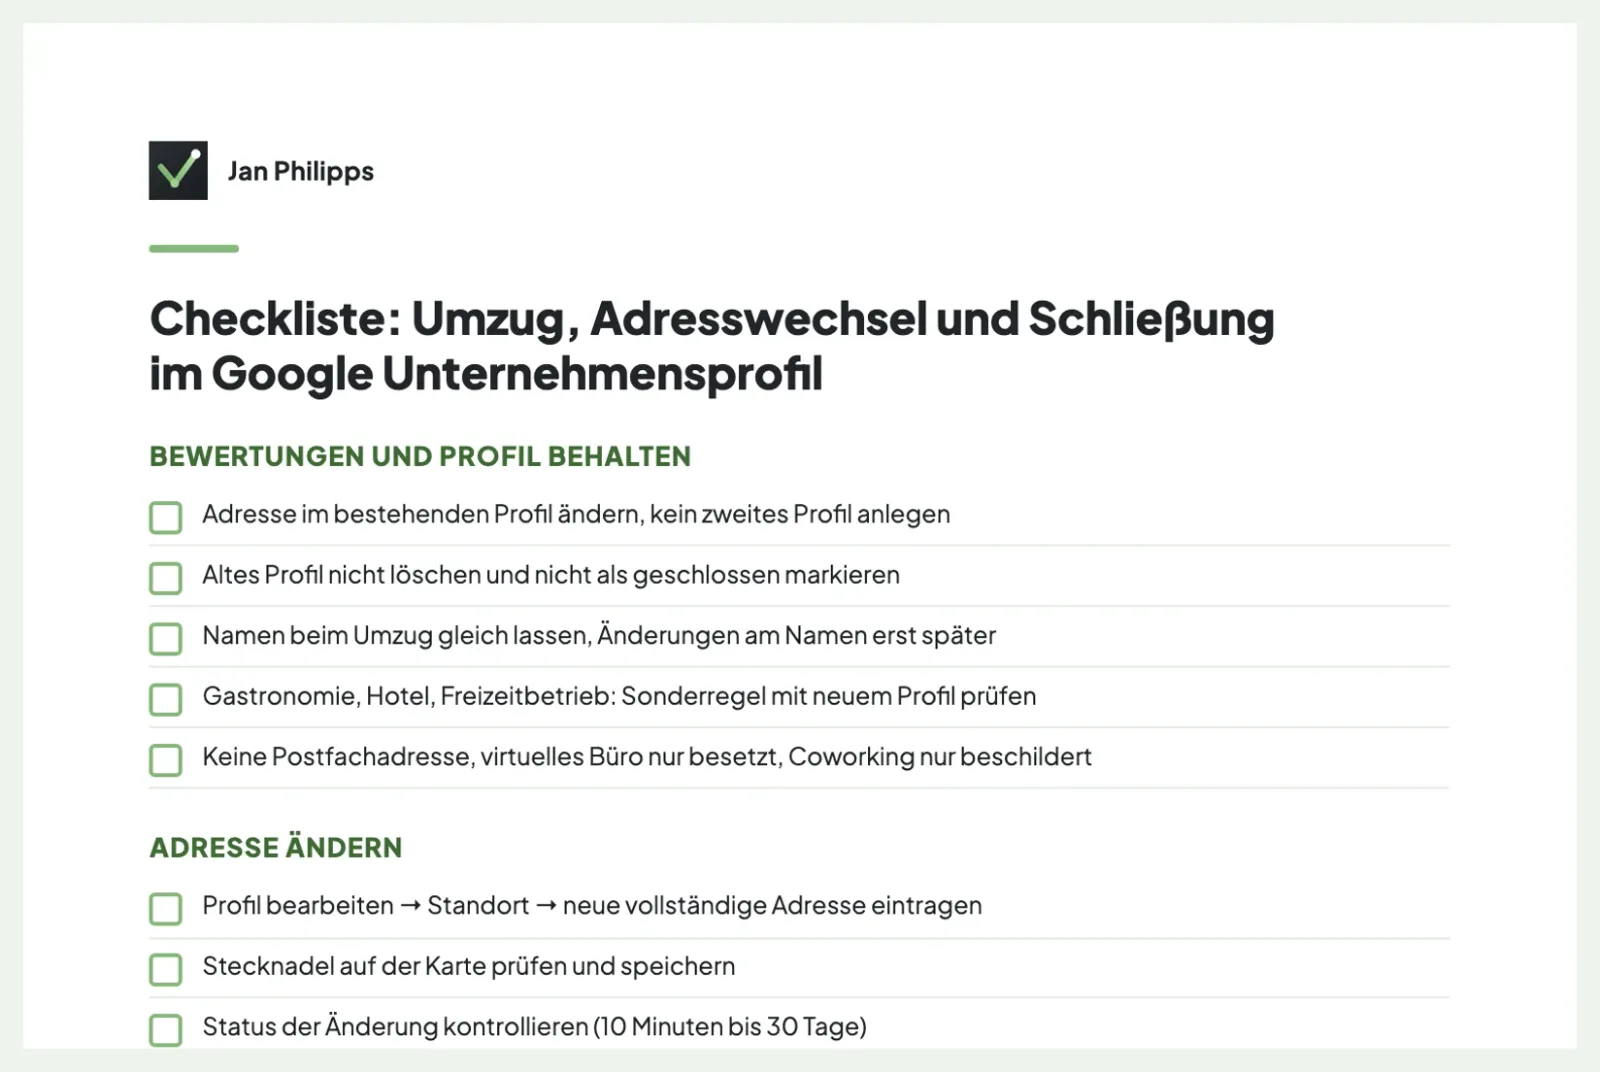Click the green checkmark logo icon
This screenshot has height=1072, width=1600.
[x=178, y=170]
